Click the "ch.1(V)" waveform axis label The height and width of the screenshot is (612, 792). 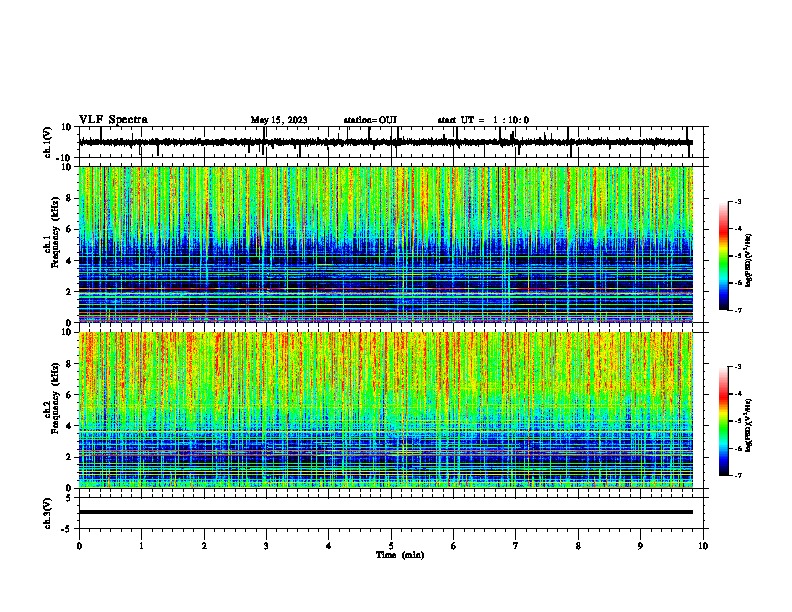(48, 142)
